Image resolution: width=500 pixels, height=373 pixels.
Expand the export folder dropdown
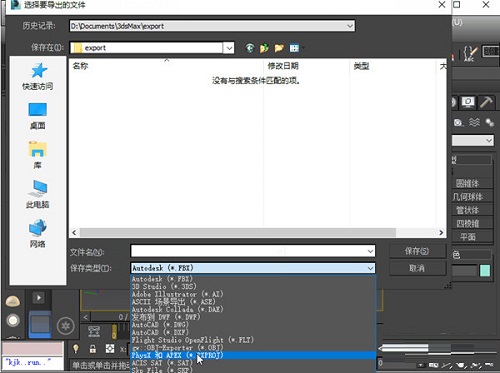[x=229, y=48]
